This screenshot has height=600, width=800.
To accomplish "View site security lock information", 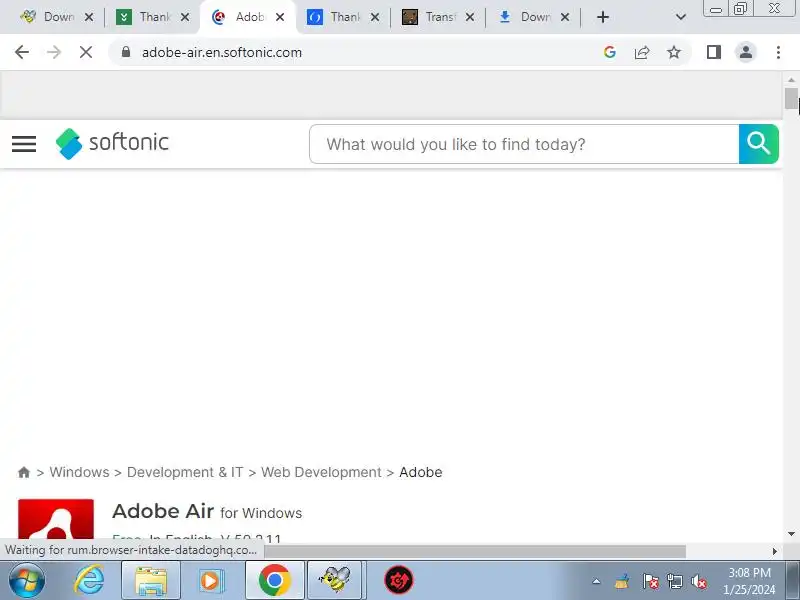I will click(126, 52).
